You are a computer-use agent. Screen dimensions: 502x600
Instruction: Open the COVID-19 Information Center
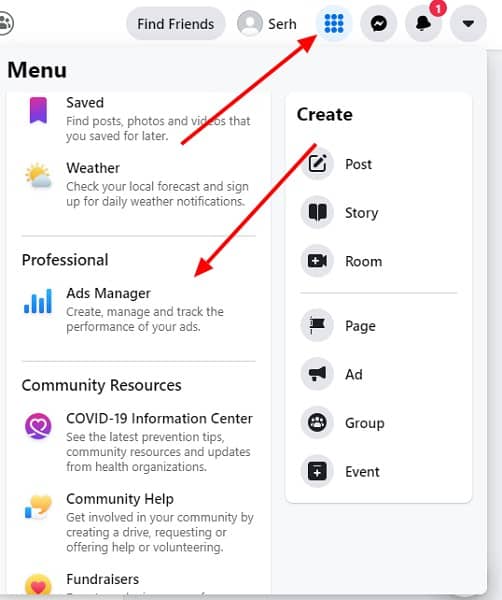[x=139, y=442]
